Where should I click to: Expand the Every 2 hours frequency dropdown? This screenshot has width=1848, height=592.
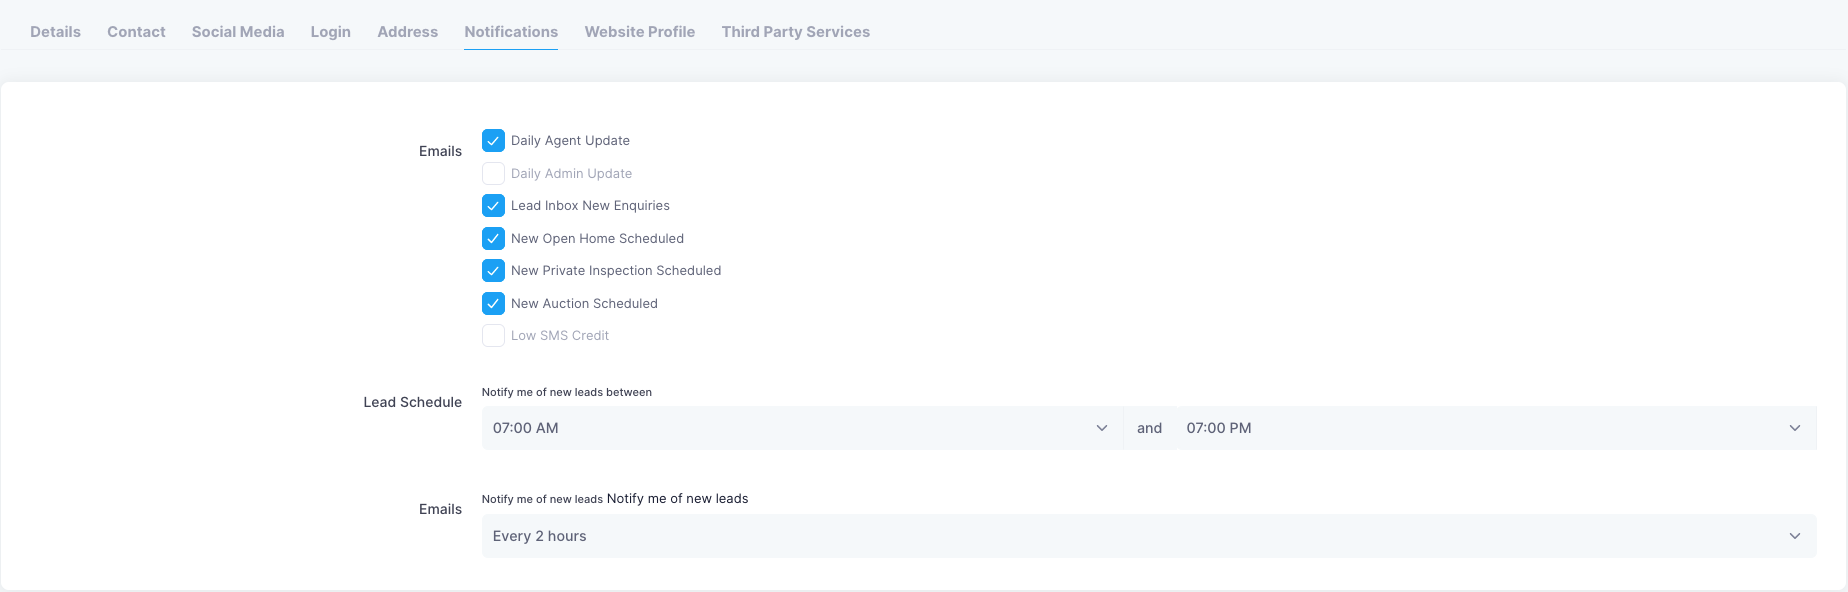point(1140,537)
